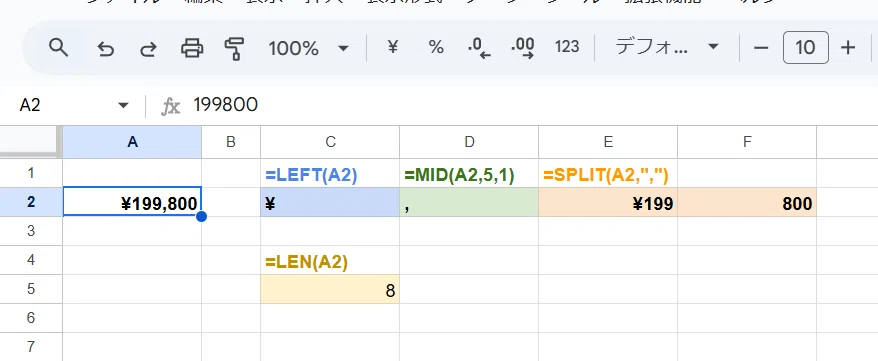Open the print dialog via printer icon
878x361 pixels.
coord(192,48)
